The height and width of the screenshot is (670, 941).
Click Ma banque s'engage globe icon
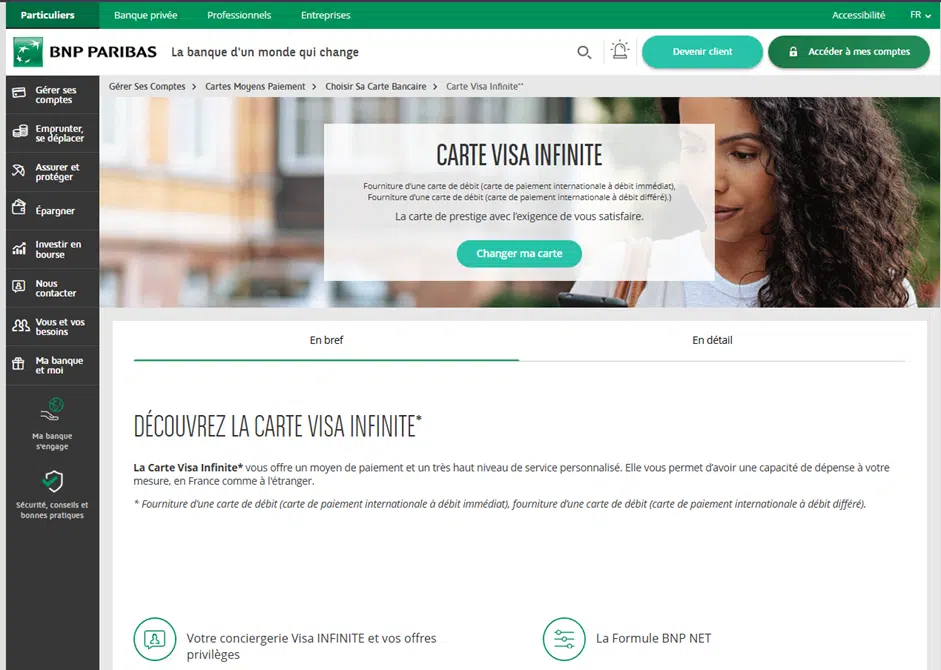(52, 408)
